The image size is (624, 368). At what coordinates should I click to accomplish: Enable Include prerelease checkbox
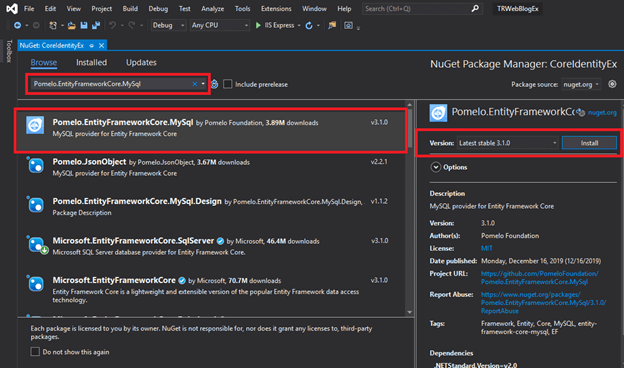pos(228,84)
